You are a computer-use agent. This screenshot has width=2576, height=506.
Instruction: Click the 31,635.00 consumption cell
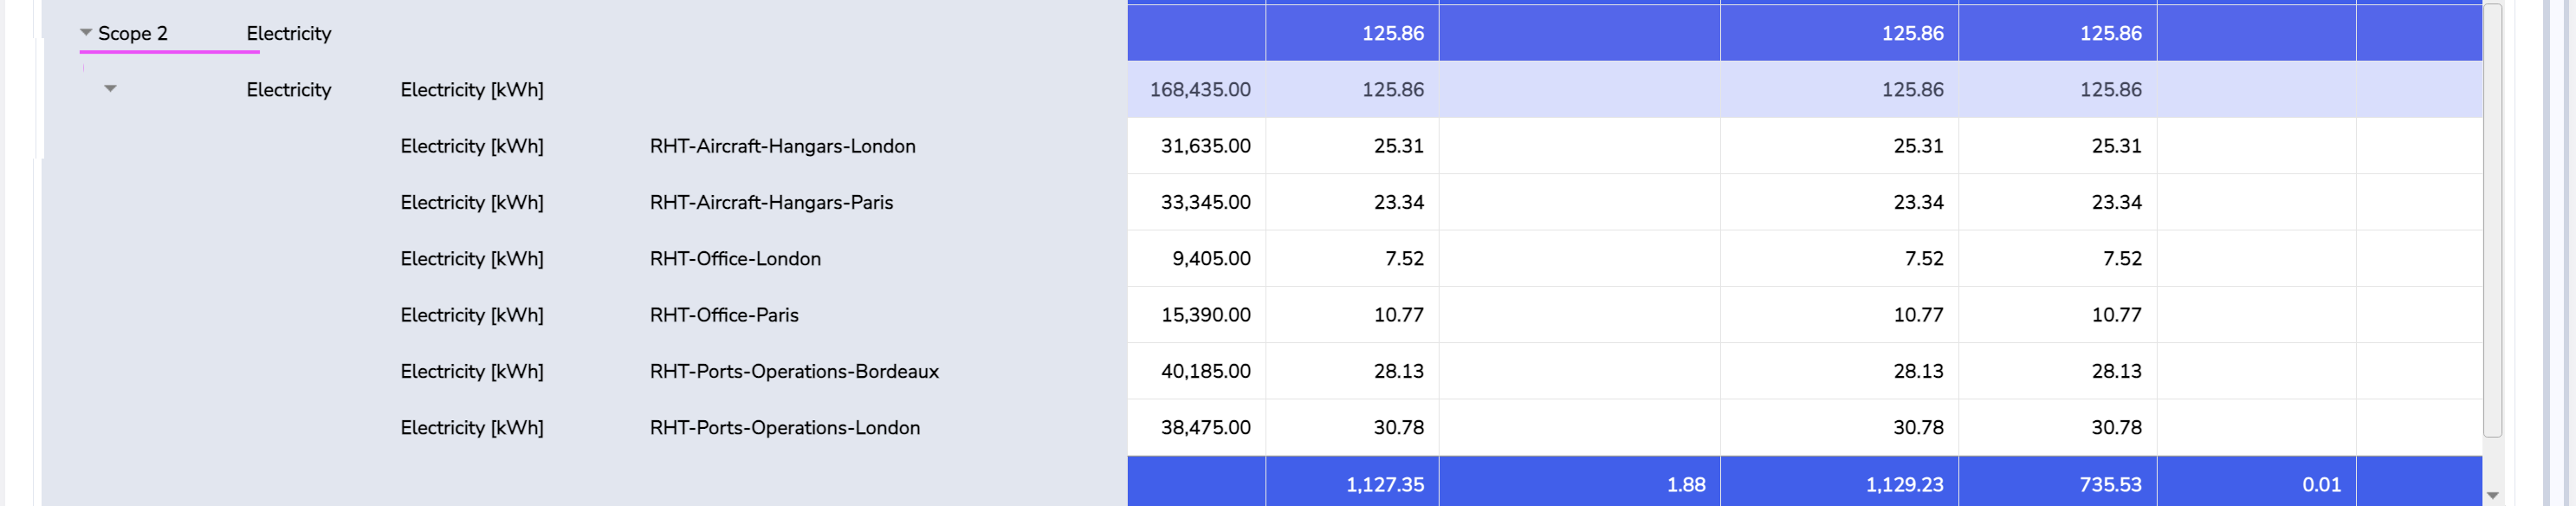pos(1205,146)
